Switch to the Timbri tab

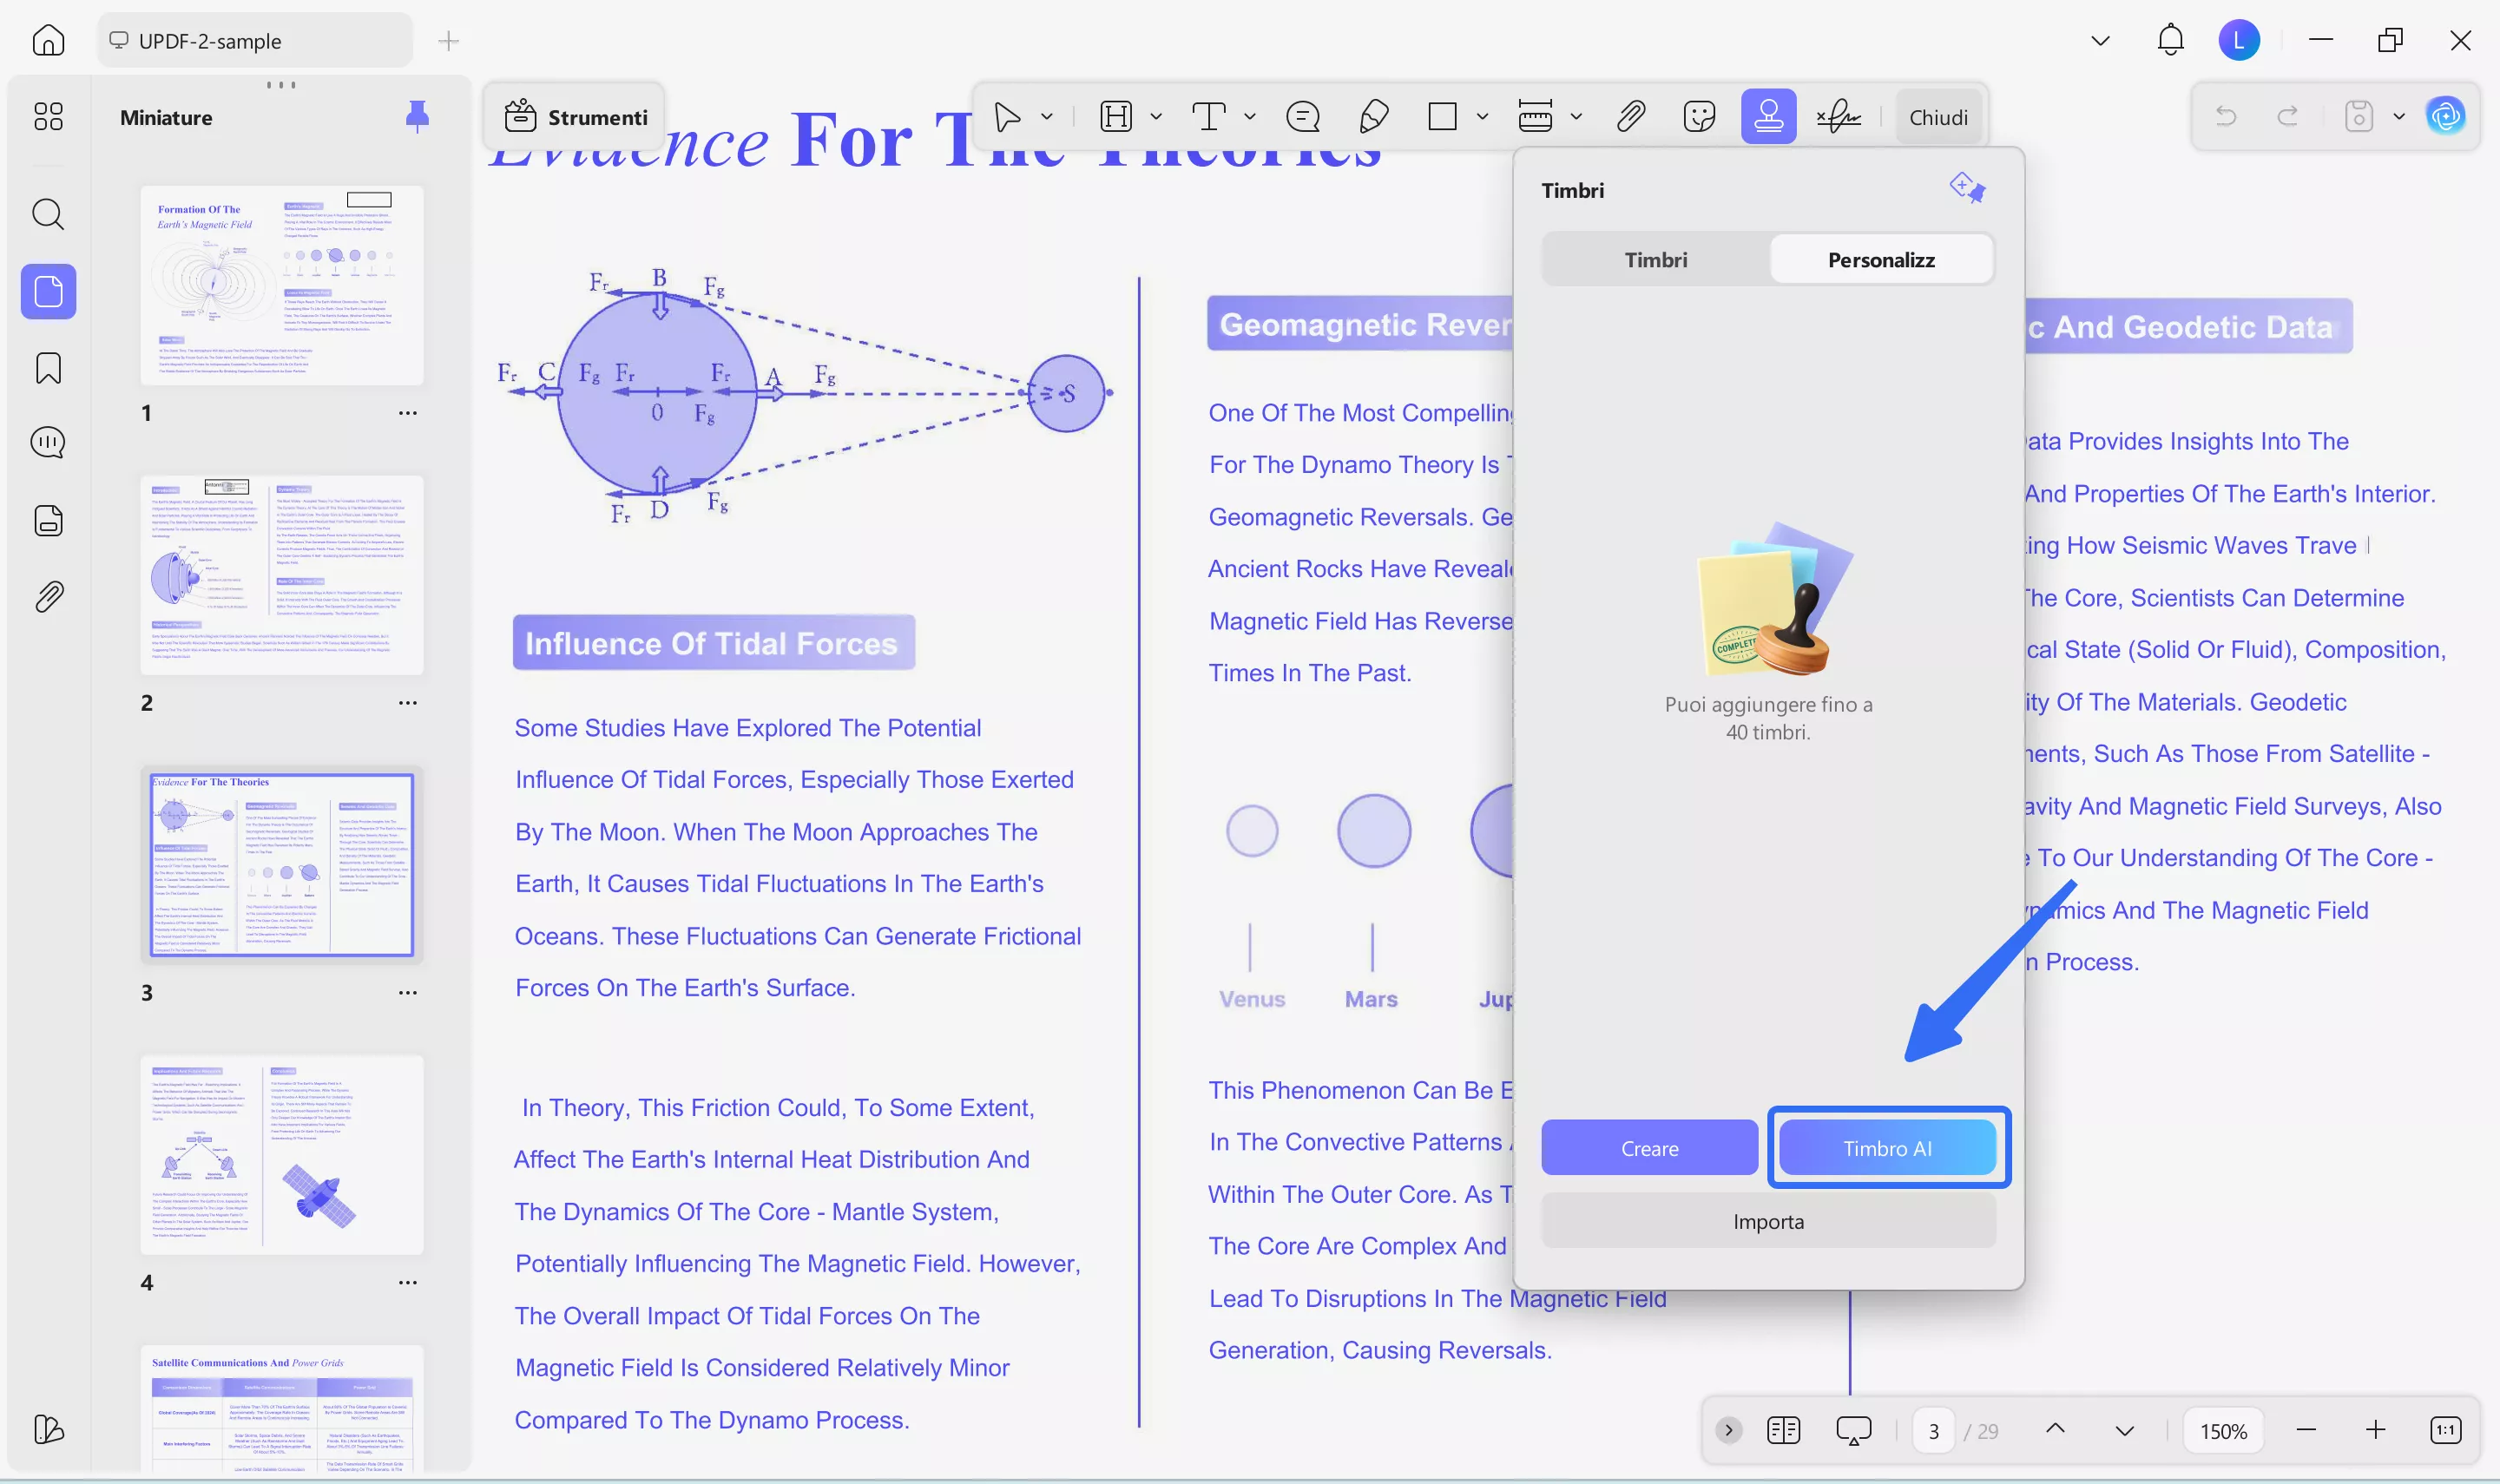[1655, 260]
